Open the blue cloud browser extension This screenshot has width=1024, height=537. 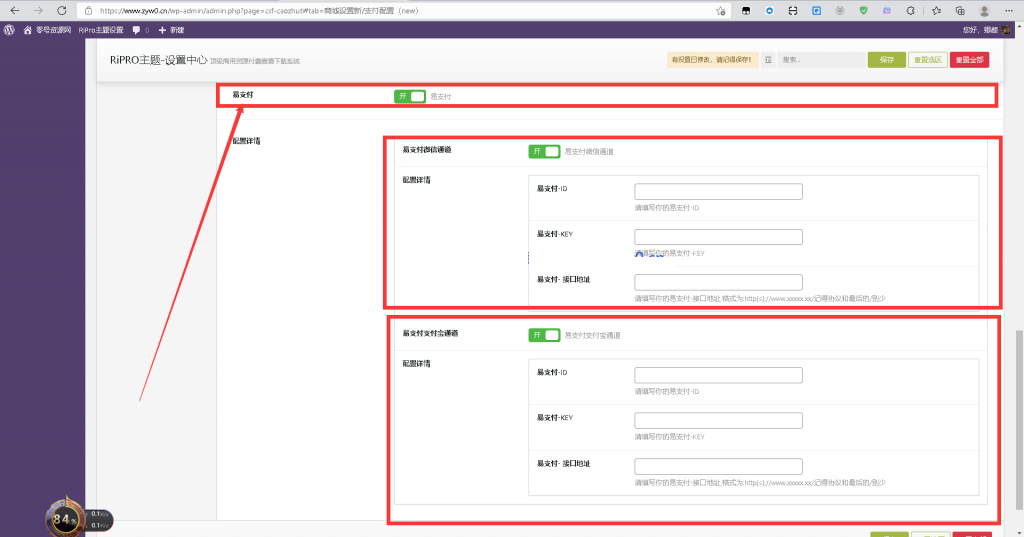(769, 10)
